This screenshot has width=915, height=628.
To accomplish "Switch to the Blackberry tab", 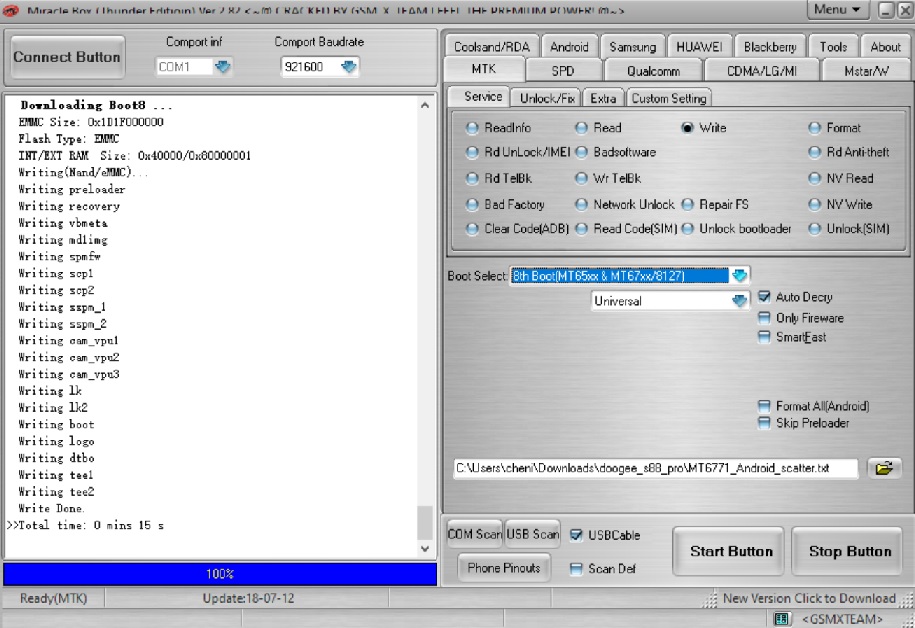I will tap(770, 47).
